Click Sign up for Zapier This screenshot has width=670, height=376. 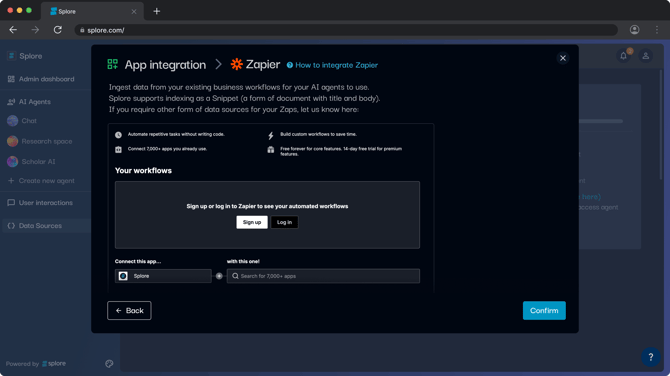252,222
